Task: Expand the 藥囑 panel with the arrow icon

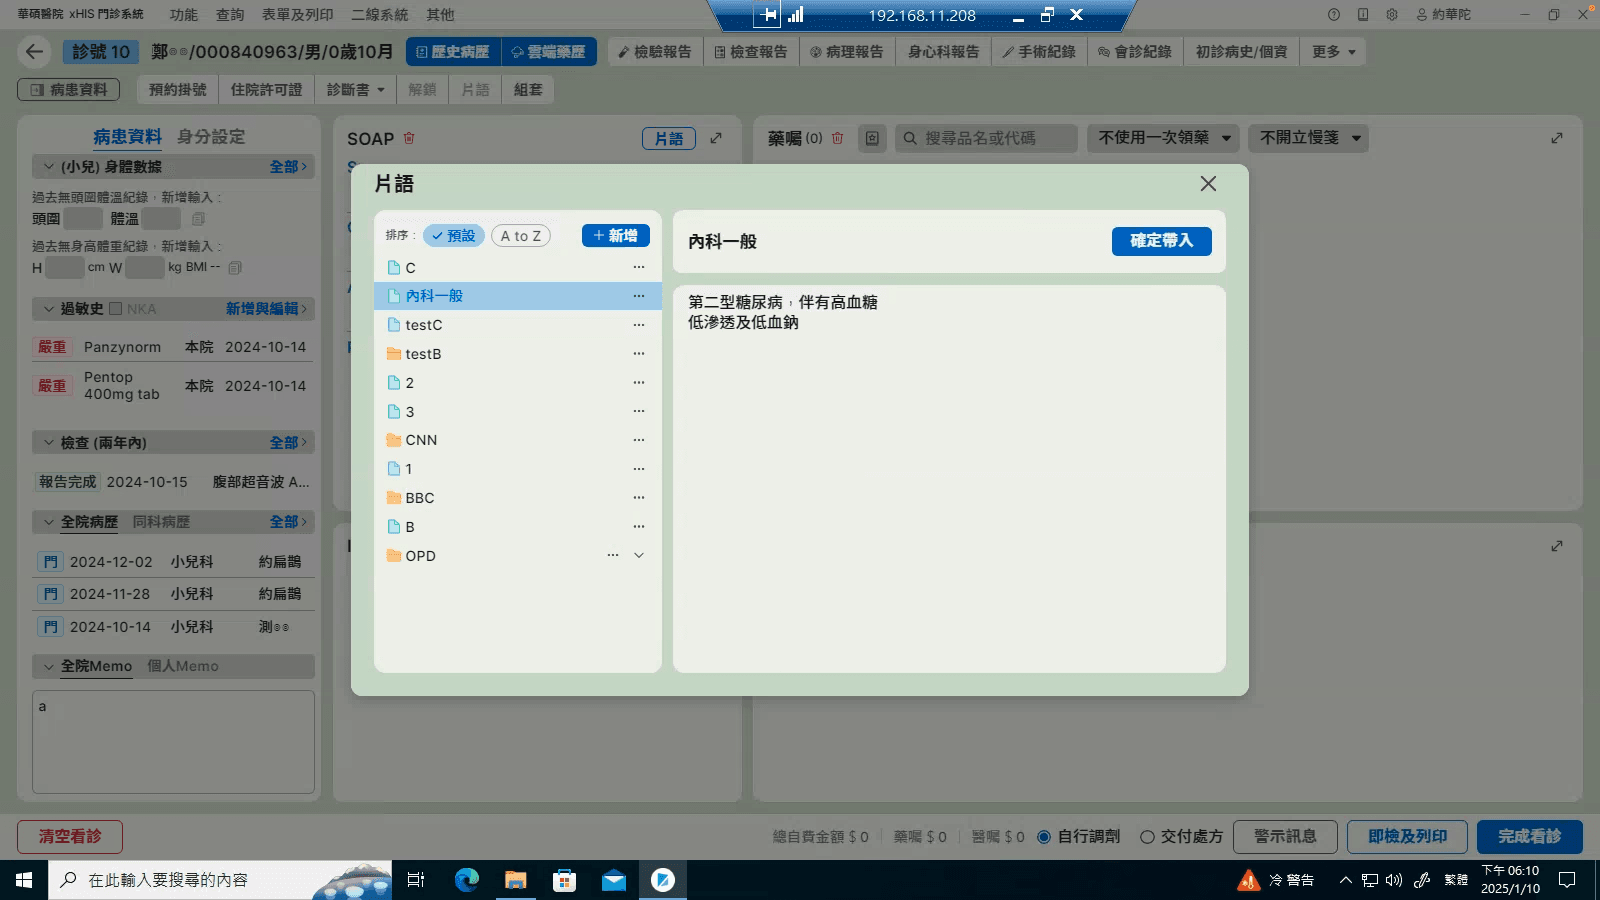Action: pos(1557,138)
